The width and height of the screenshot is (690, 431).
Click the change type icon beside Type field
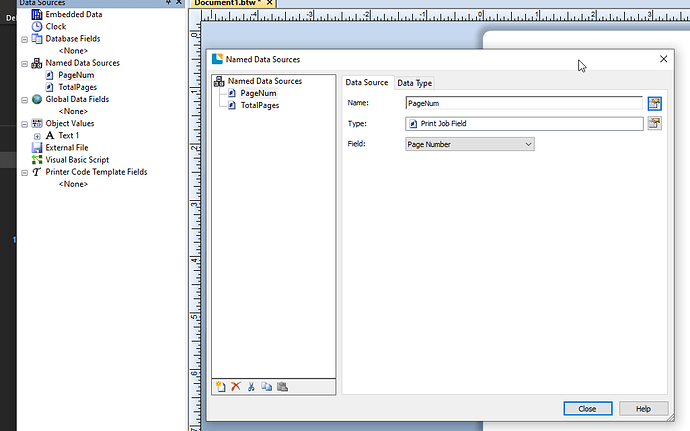[x=654, y=123]
